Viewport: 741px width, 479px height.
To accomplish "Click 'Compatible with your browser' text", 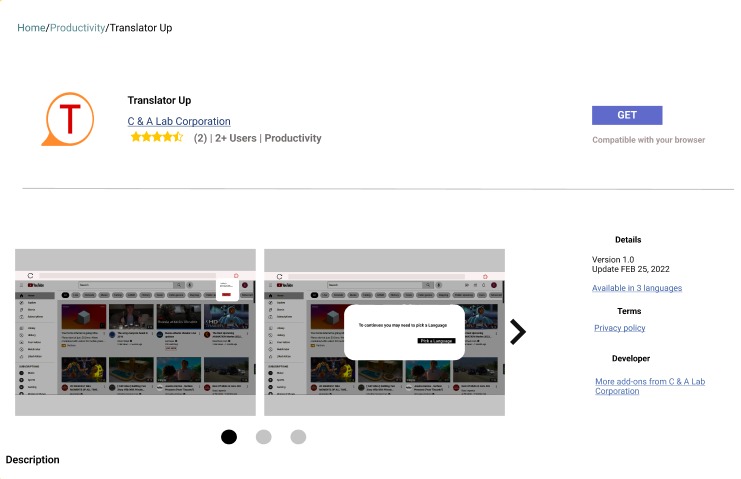I will [648, 140].
